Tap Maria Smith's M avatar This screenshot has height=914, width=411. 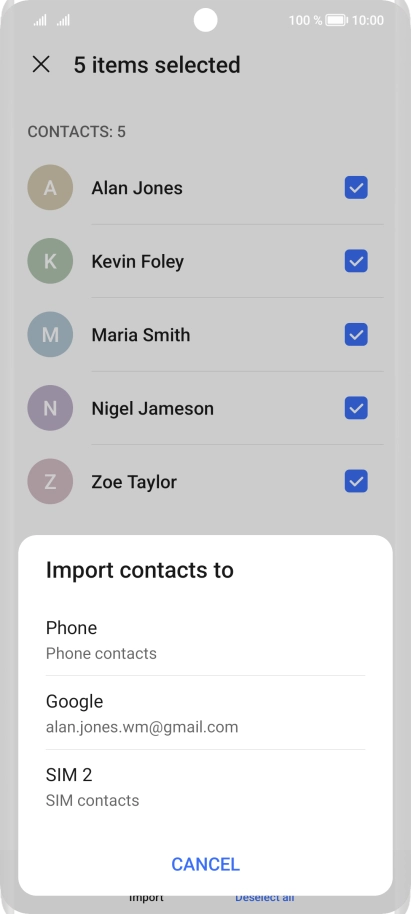(x=50, y=335)
